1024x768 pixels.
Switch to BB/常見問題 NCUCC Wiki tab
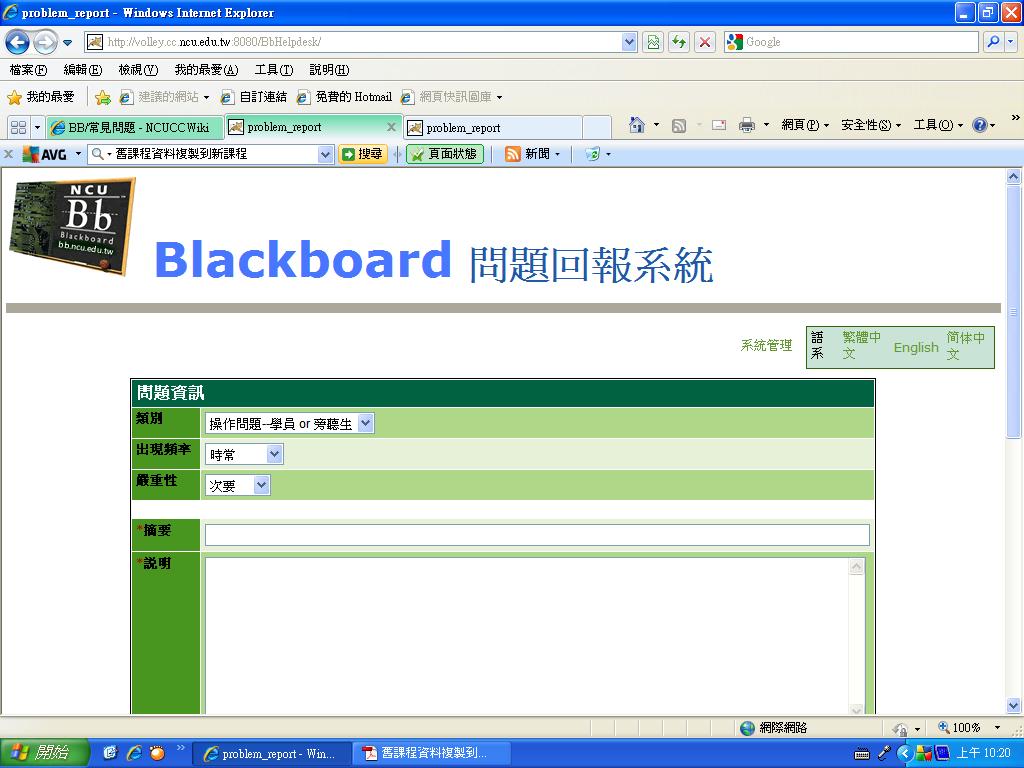(x=134, y=127)
